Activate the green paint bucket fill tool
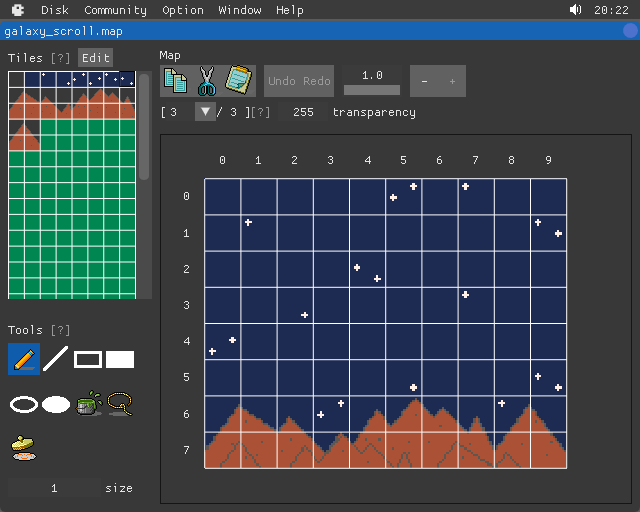 88,403
